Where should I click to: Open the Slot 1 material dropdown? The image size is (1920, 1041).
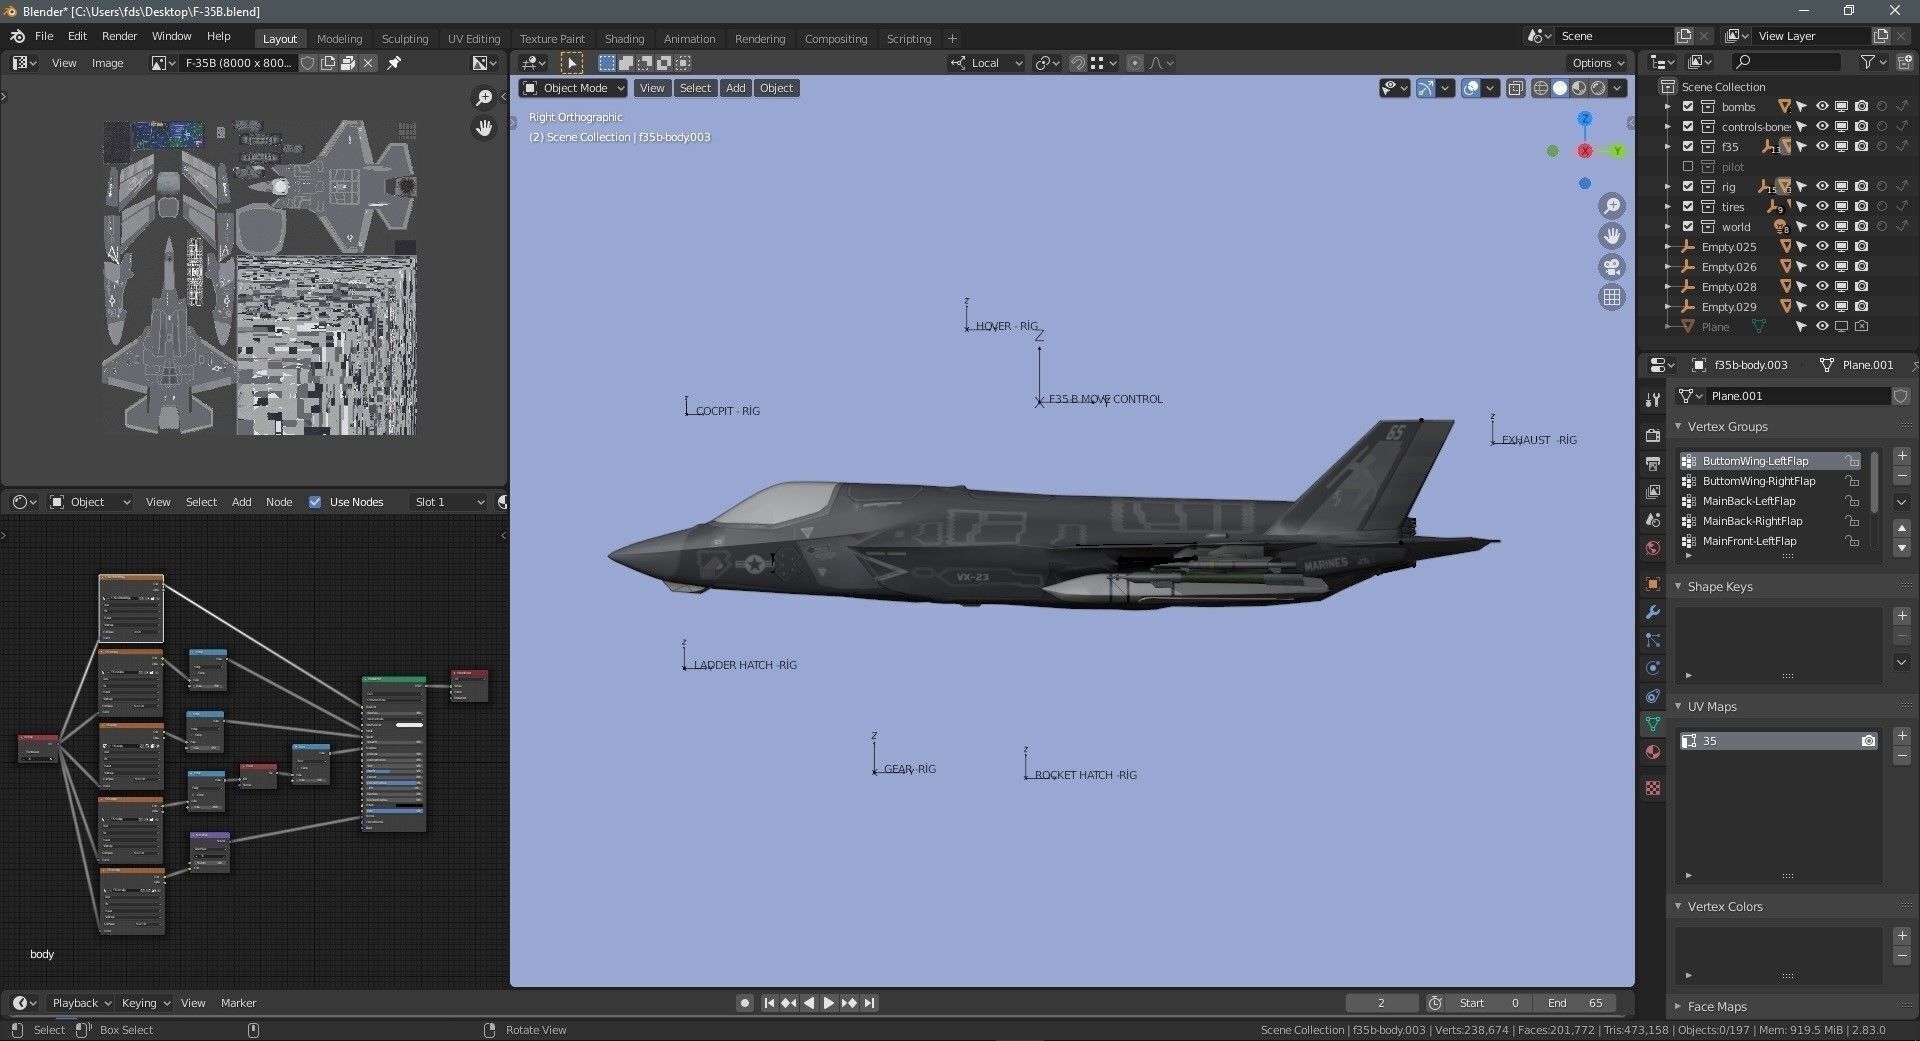[449, 502]
